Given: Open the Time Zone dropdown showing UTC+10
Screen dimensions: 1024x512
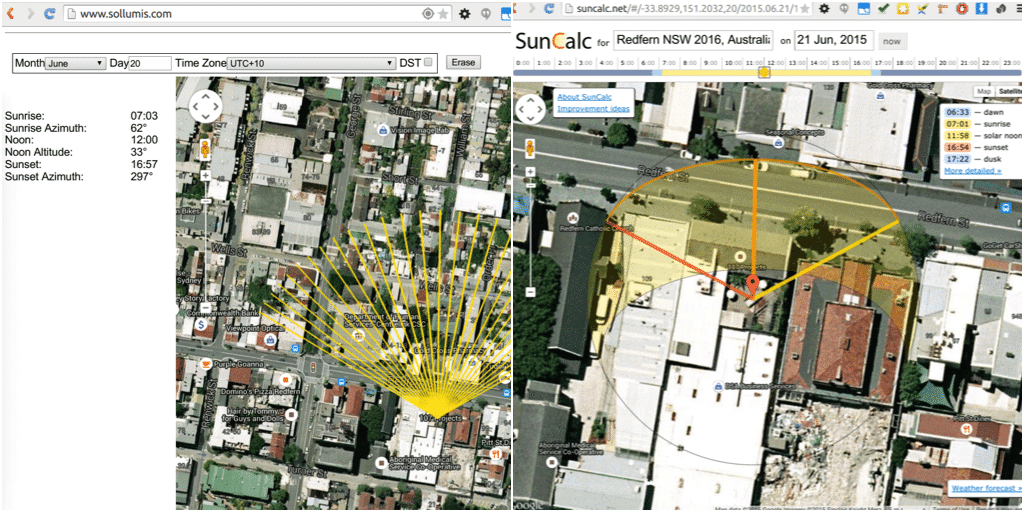Looking at the screenshot, I should (x=312, y=63).
